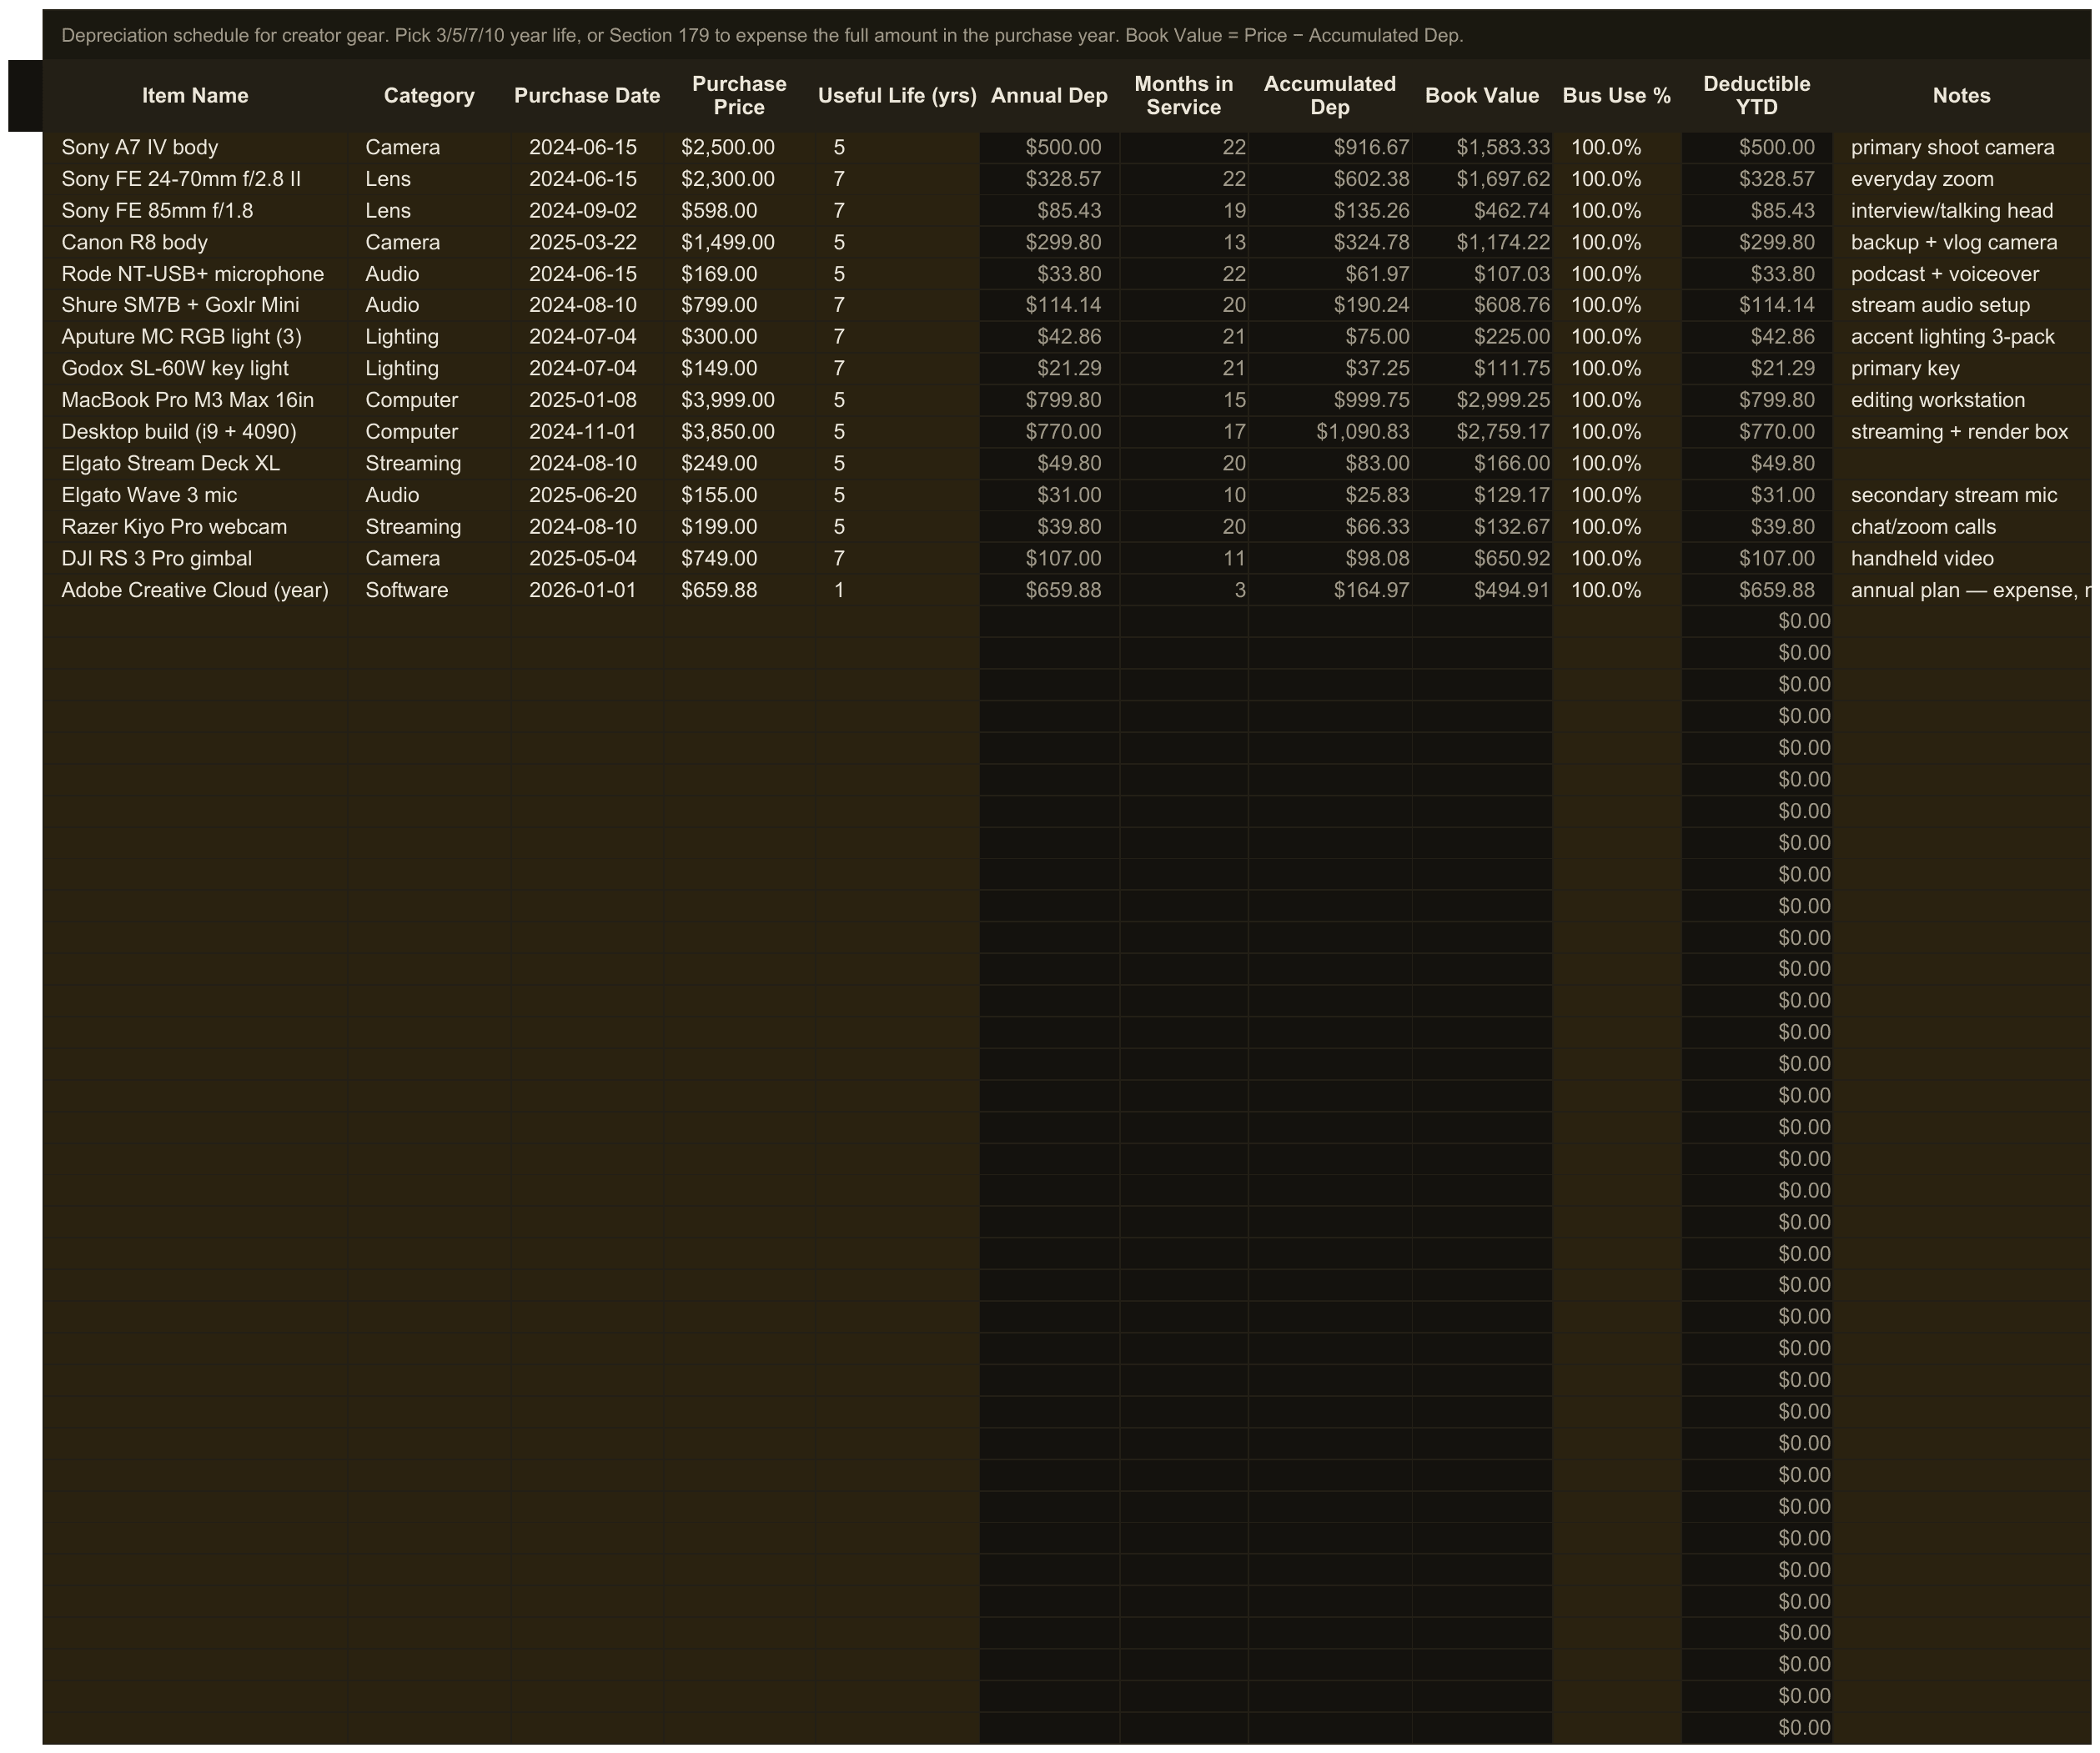The image size is (2100, 1753).
Task: Click the Godox SL-60W key light cell
Action: [x=195, y=369]
